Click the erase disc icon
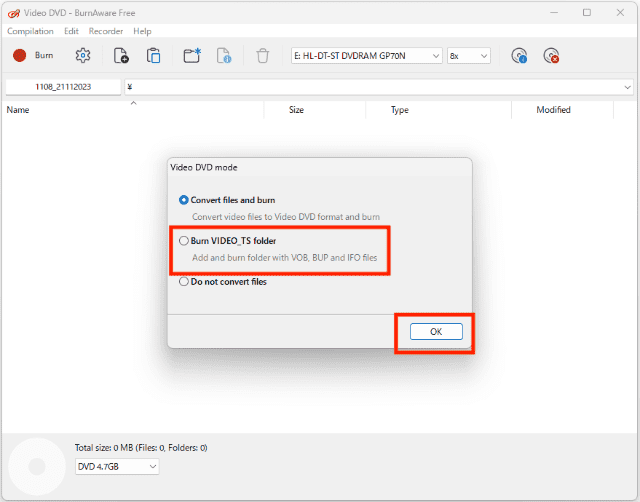The height and width of the screenshot is (502, 640). click(x=551, y=56)
